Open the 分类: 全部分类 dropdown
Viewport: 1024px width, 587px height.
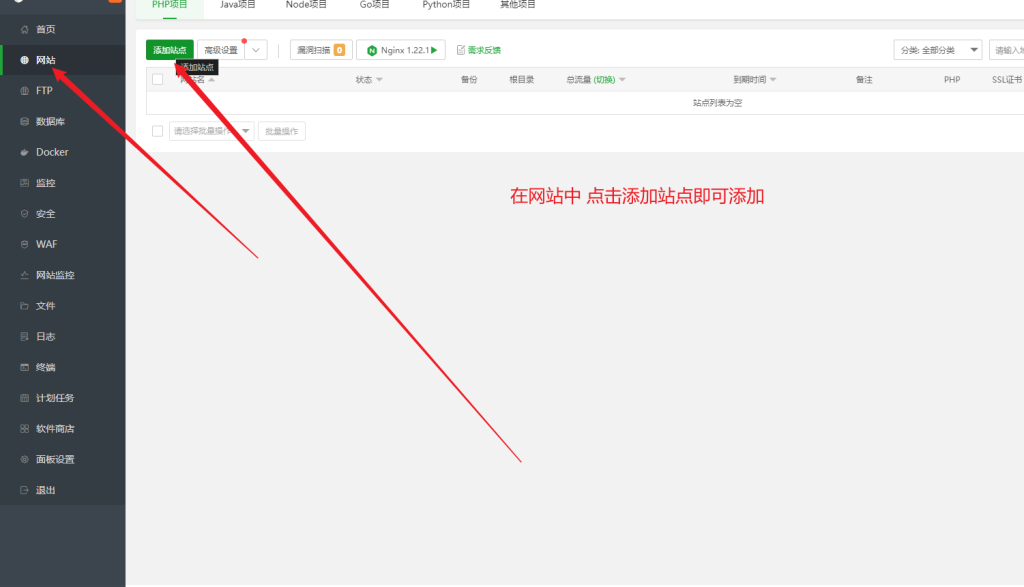[937, 50]
